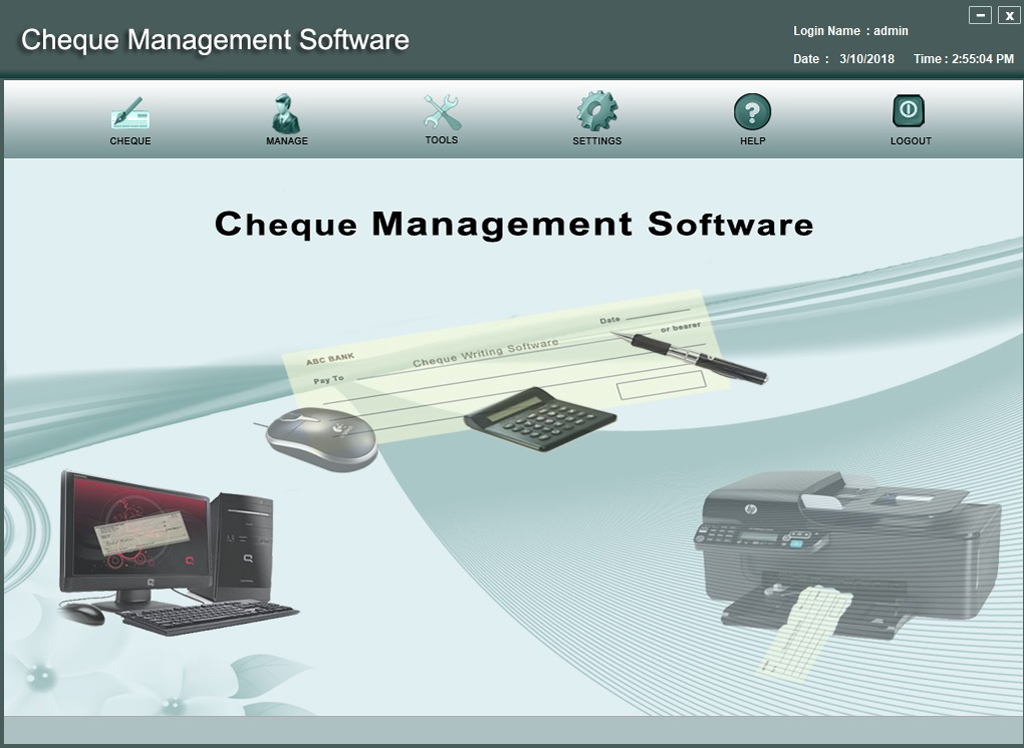Viewport: 1024px width, 748px height.
Task: Open the Cheque module icon
Action: pyautogui.click(x=130, y=113)
